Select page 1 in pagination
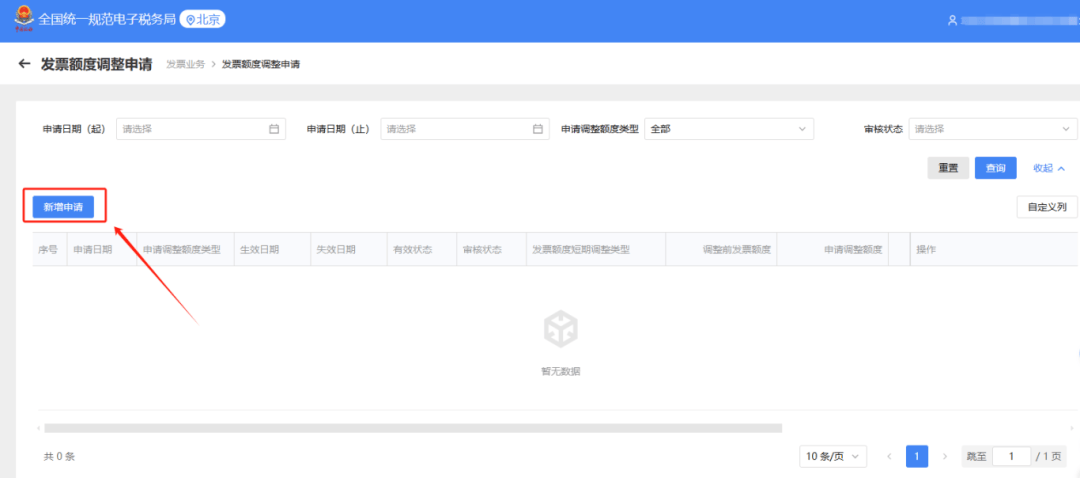Viewport: 1080px width, 478px height. [917, 456]
